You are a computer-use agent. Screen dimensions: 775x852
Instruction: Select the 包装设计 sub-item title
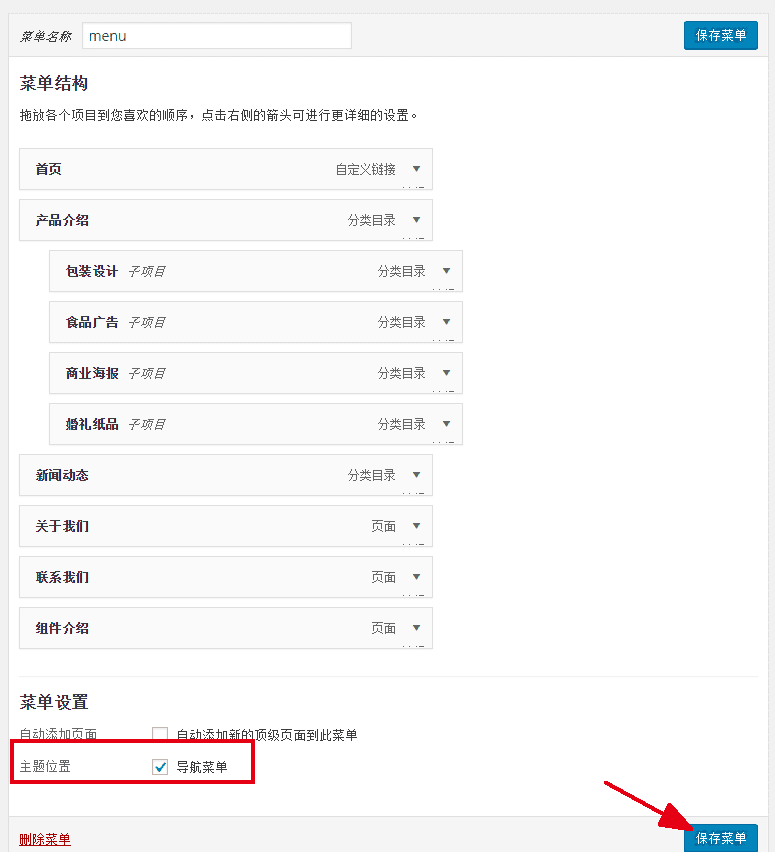click(92, 271)
